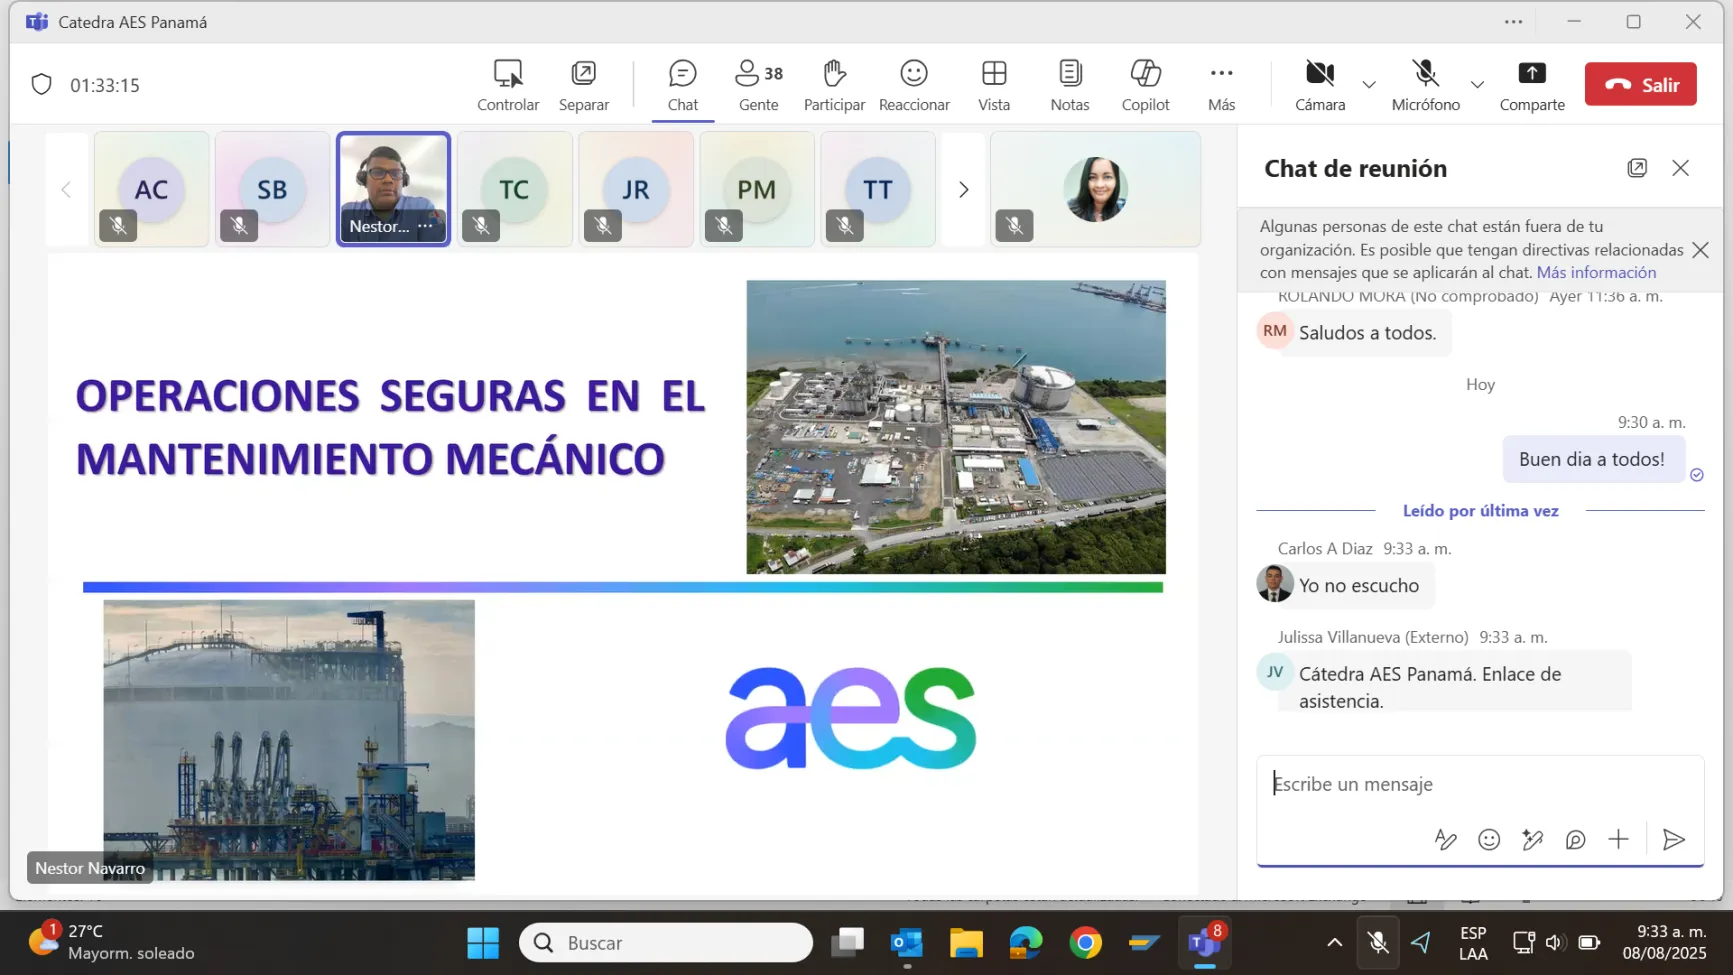Open the Más información link
The image size is (1733, 975).
tap(1596, 273)
